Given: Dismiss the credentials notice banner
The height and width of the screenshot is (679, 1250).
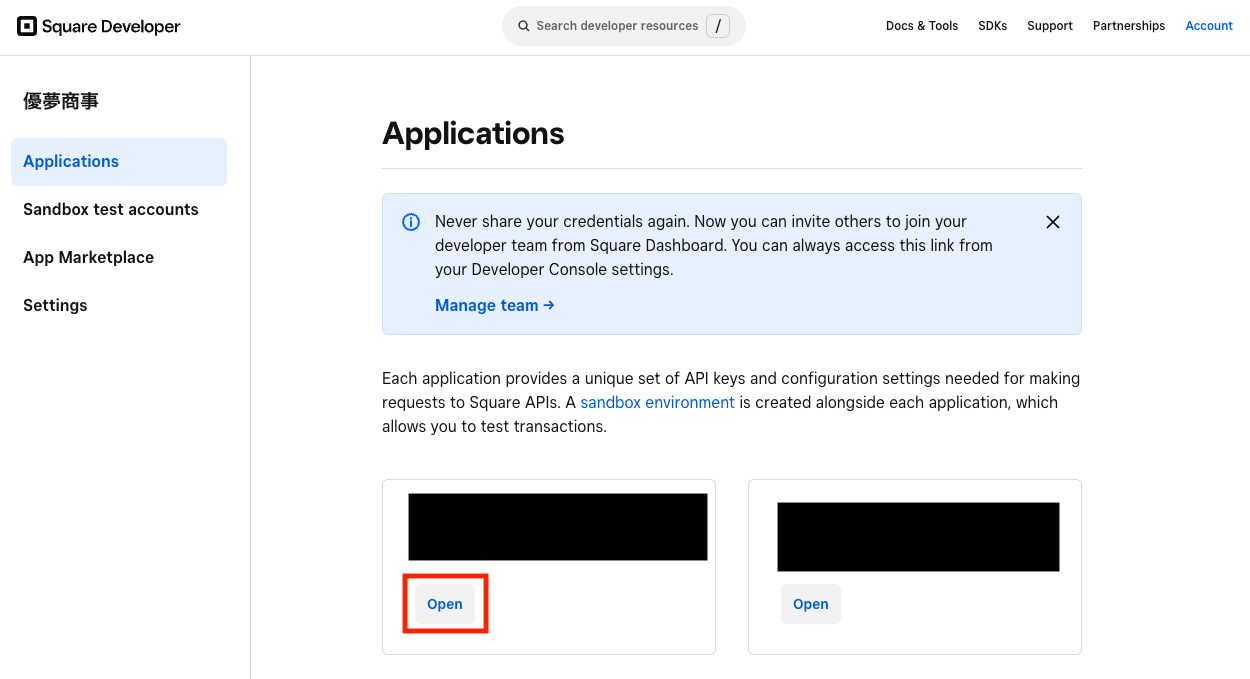Looking at the screenshot, I should (x=1053, y=222).
